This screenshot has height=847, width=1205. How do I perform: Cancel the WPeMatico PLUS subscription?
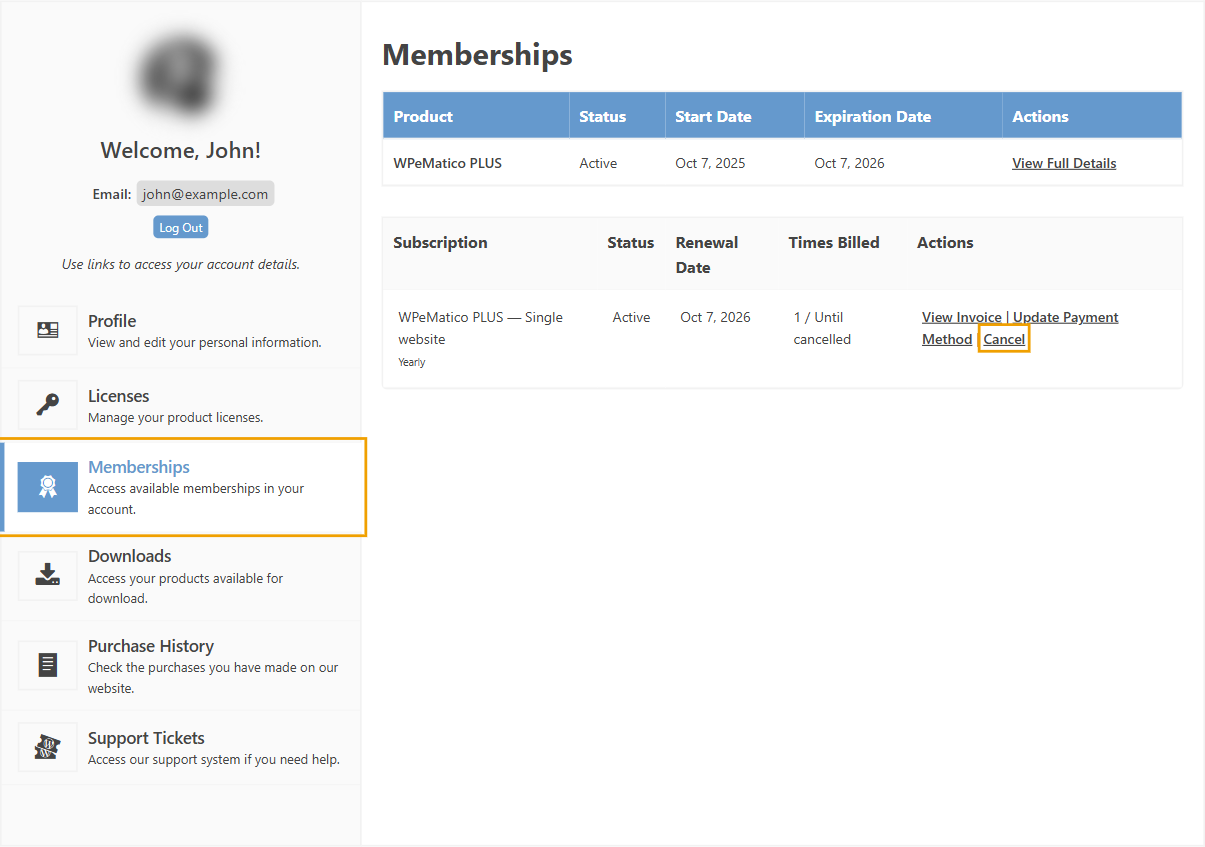[x=1004, y=339]
